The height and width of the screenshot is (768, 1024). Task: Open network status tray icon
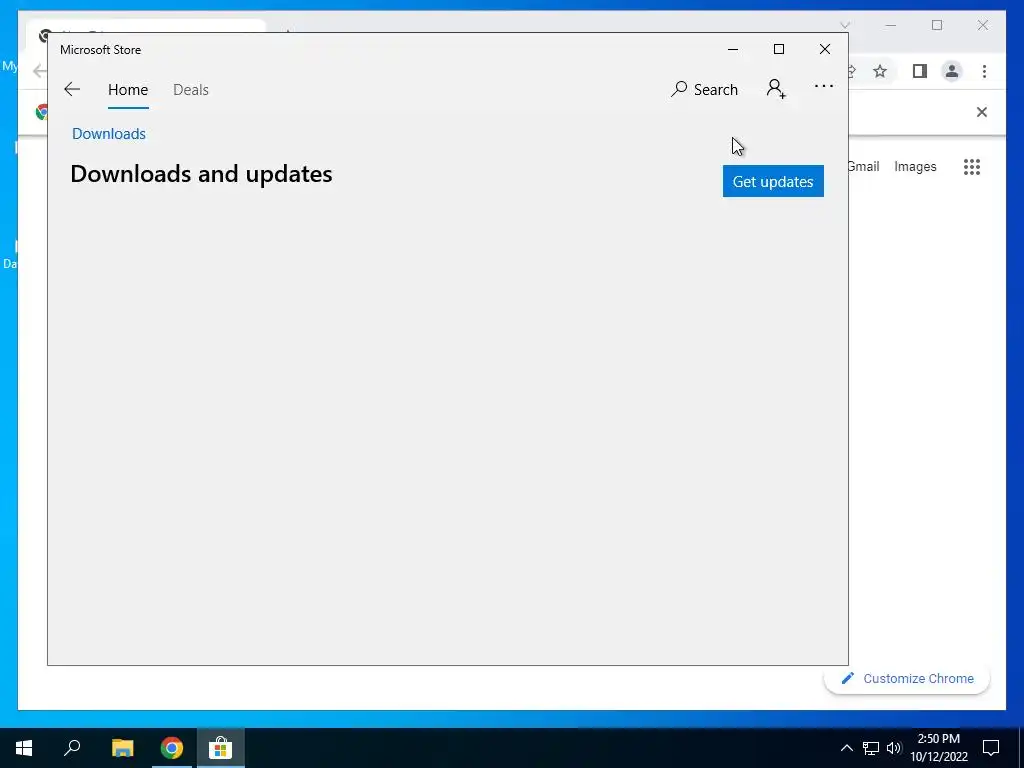(x=871, y=748)
